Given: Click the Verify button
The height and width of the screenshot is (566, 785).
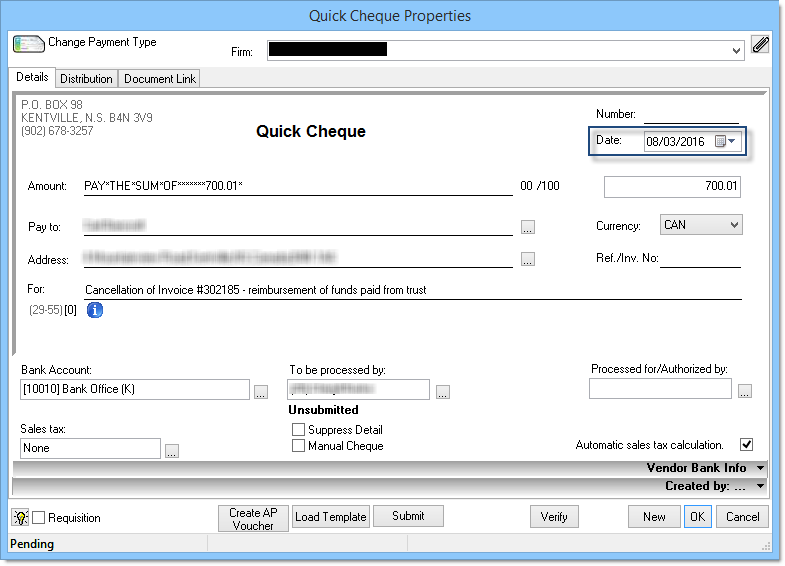Looking at the screenshot, I should point(554,516).
